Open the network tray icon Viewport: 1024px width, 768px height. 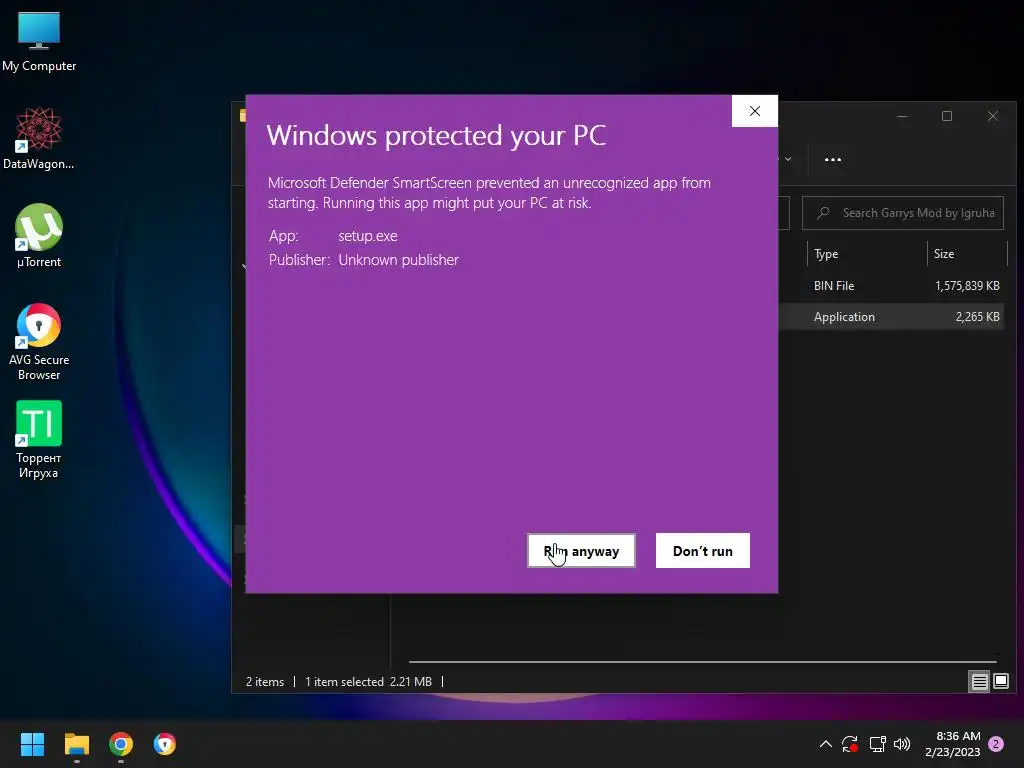(877, 744)
